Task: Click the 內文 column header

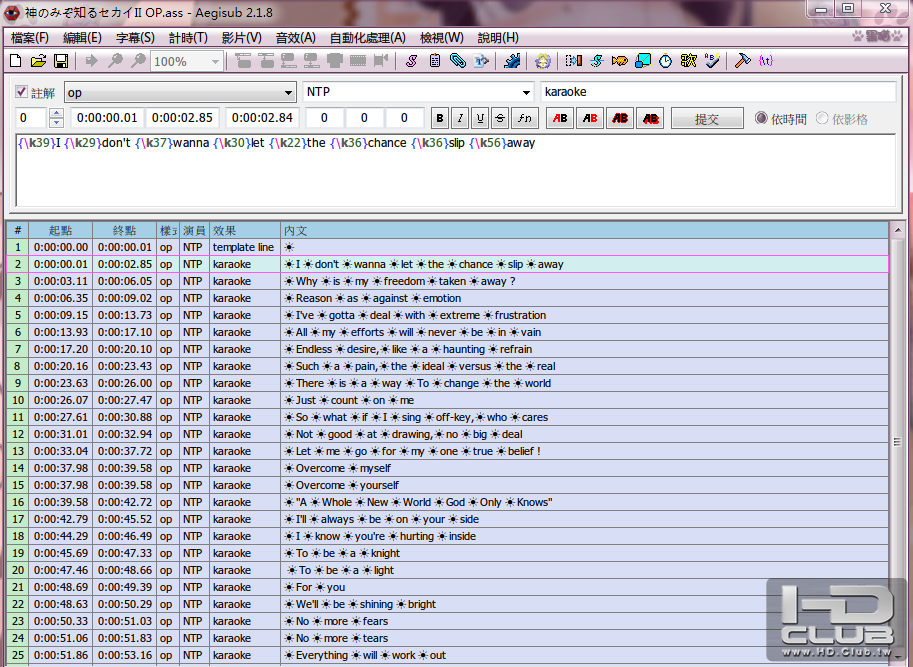Action: [x=585, y=230]
